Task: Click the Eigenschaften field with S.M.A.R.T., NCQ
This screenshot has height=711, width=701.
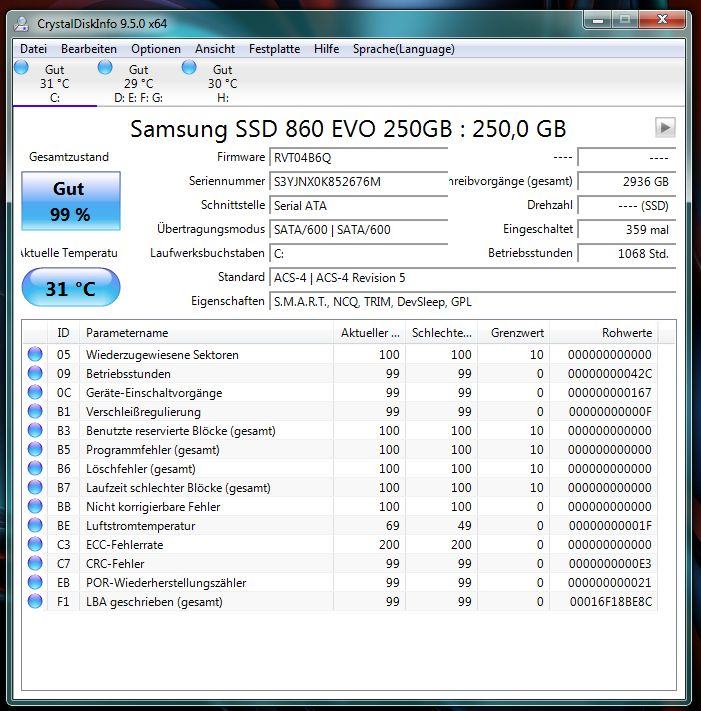Action: pos(472,302)
